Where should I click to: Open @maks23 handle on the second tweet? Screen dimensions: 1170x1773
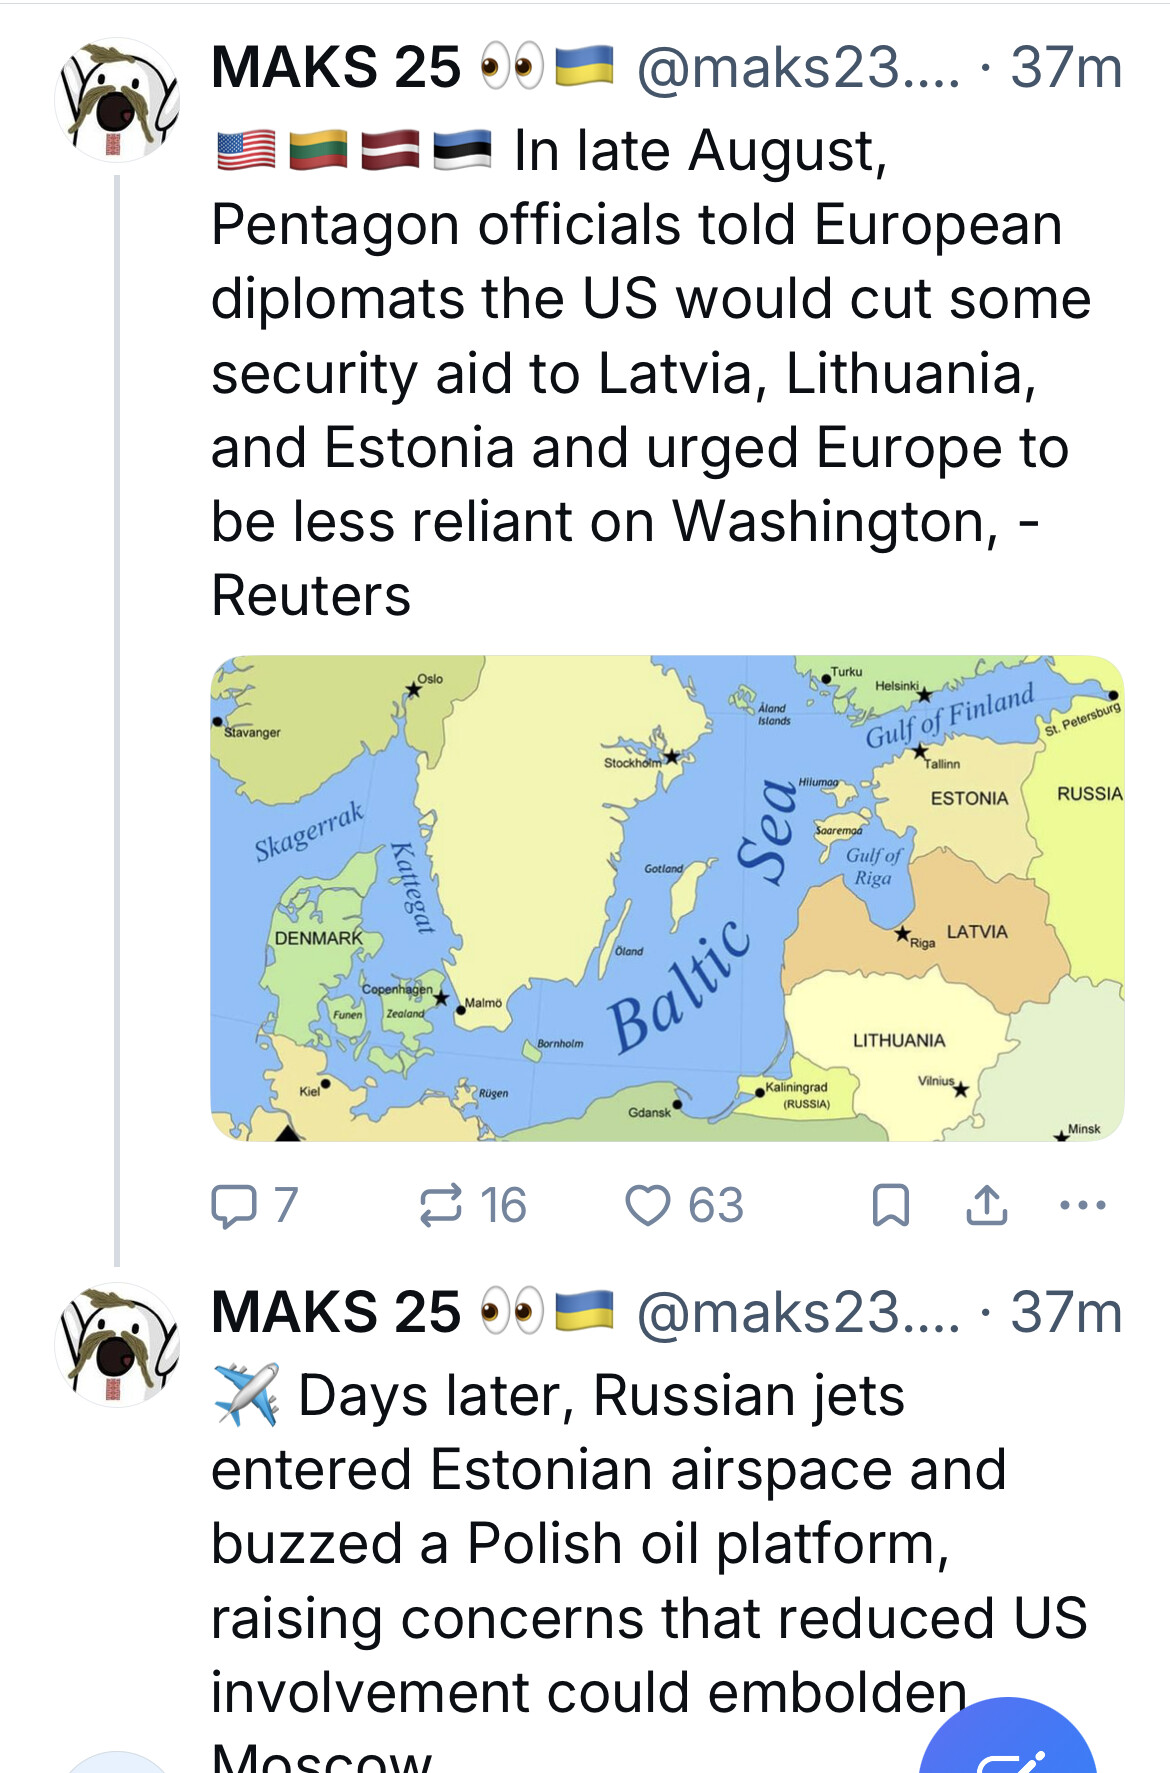click(x=798, y=1312)
